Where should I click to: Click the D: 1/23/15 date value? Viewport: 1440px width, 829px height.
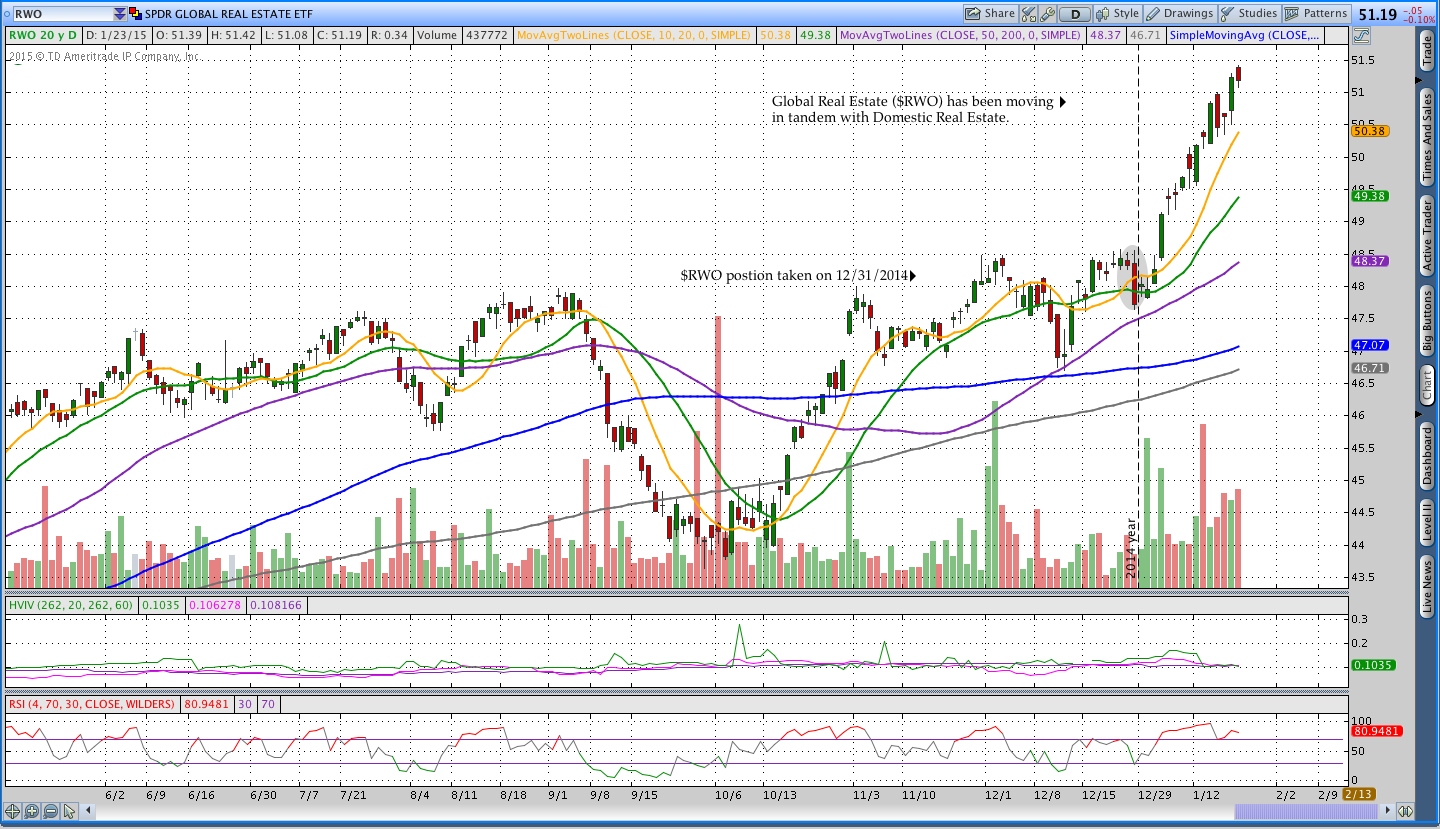[116, 35]
